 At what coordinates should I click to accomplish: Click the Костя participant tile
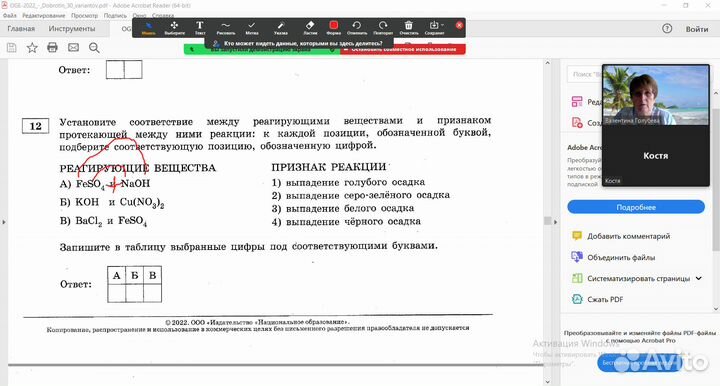[x=656, y=155]
